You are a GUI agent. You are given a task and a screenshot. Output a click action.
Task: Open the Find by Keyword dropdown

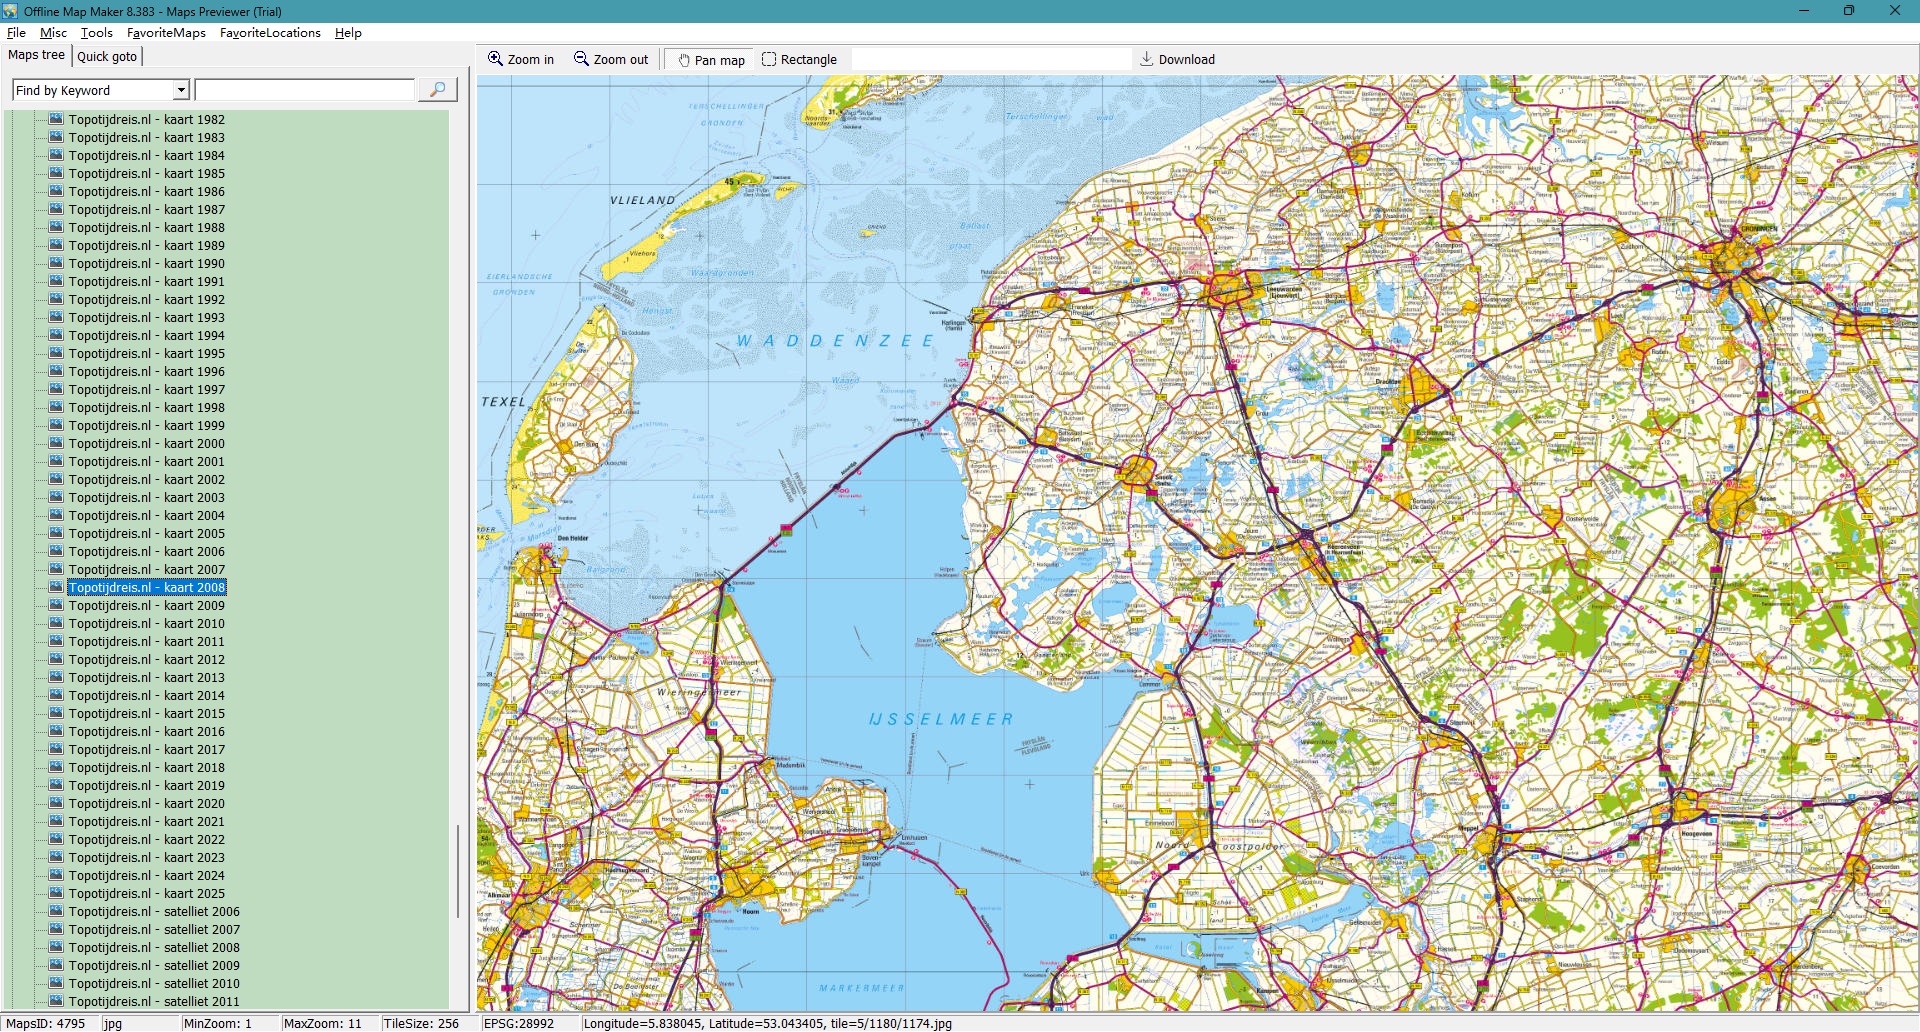181,90
